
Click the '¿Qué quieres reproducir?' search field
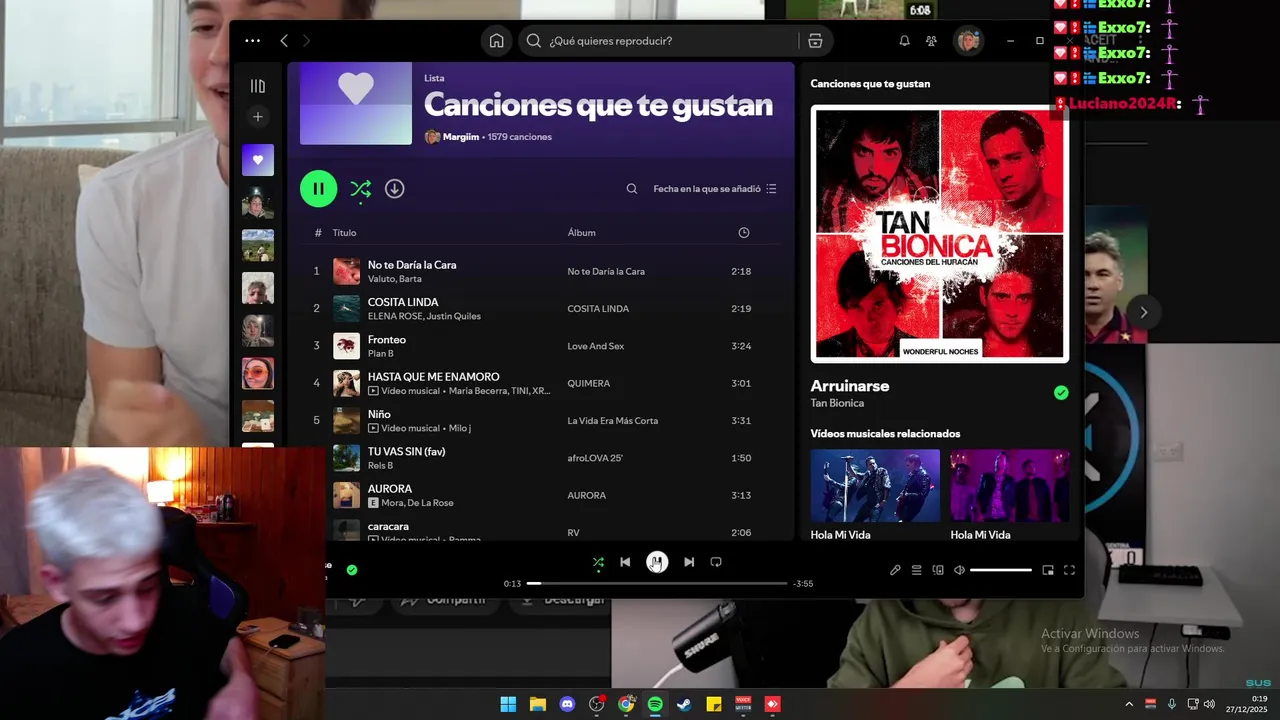[x=660, y=41]
